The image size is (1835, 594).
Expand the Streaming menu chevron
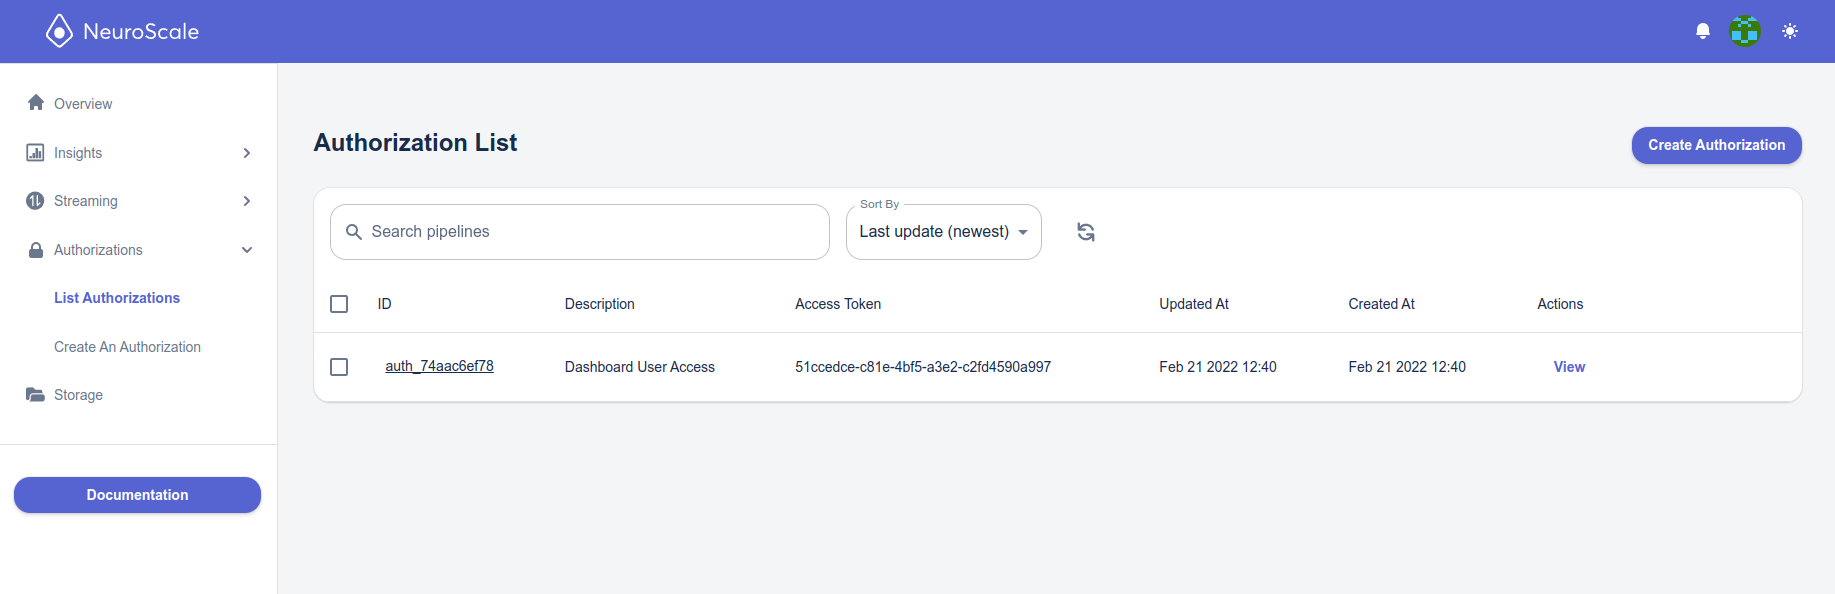click(x=247, y=201)
